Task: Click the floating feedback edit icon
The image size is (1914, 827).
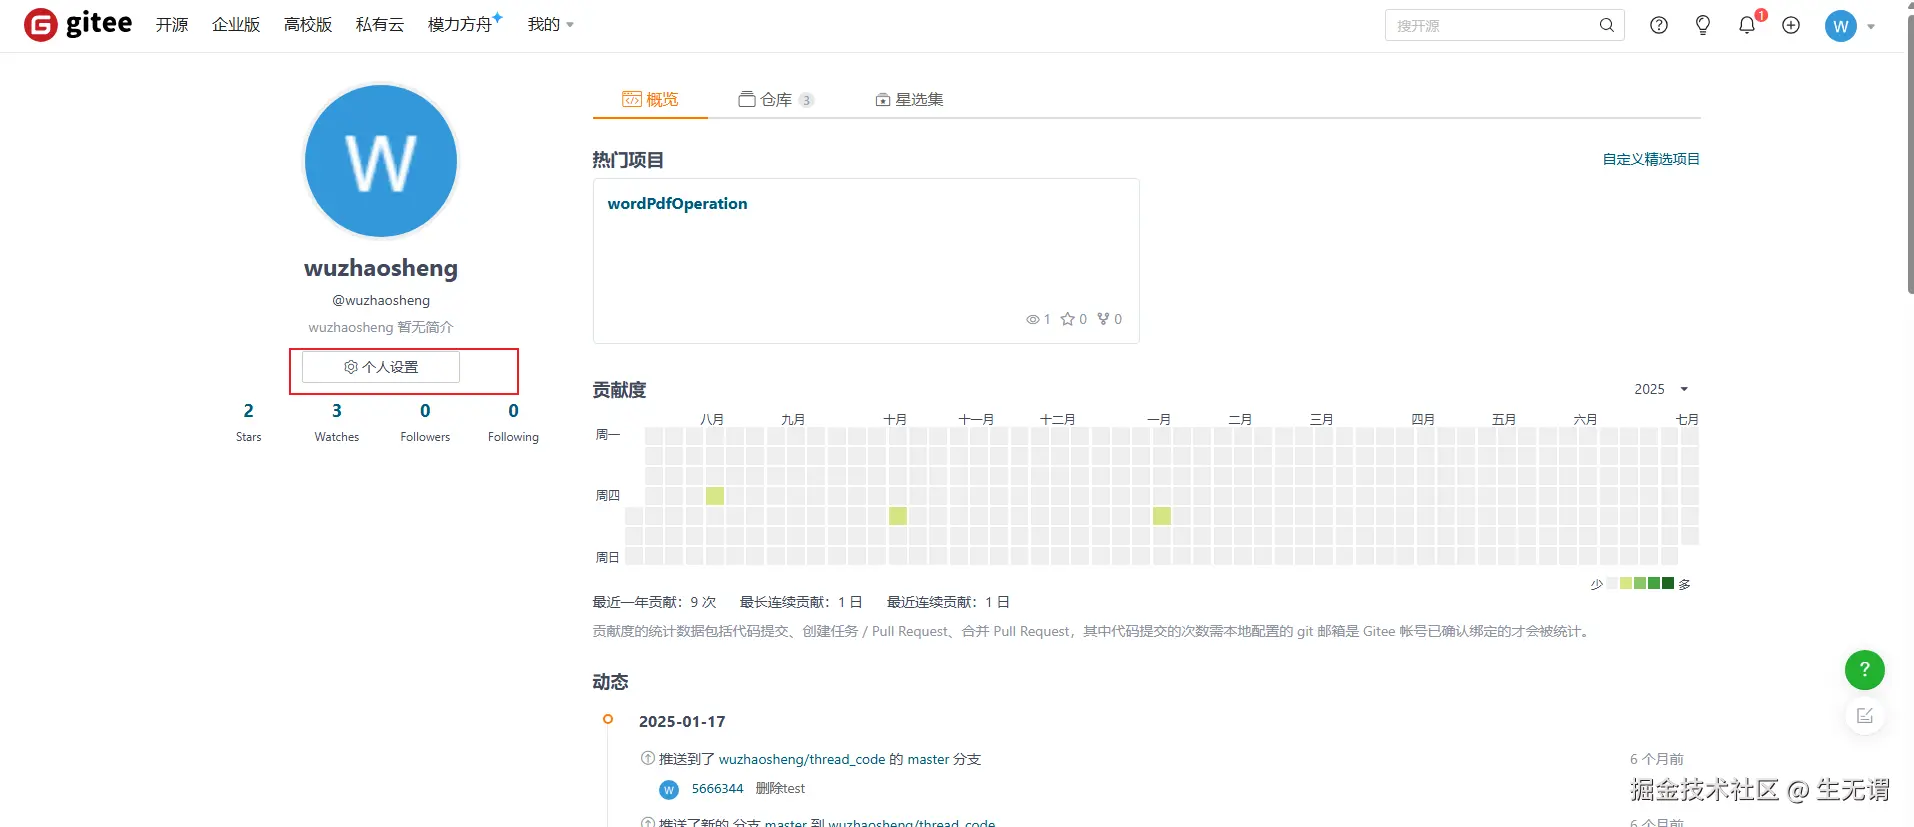Action: point(1864,715)
